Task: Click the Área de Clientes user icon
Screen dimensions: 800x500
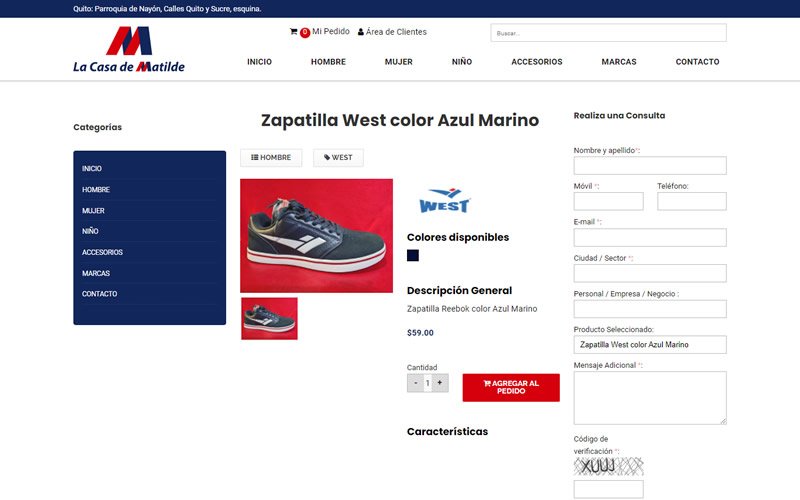Action: coord(361,32)
